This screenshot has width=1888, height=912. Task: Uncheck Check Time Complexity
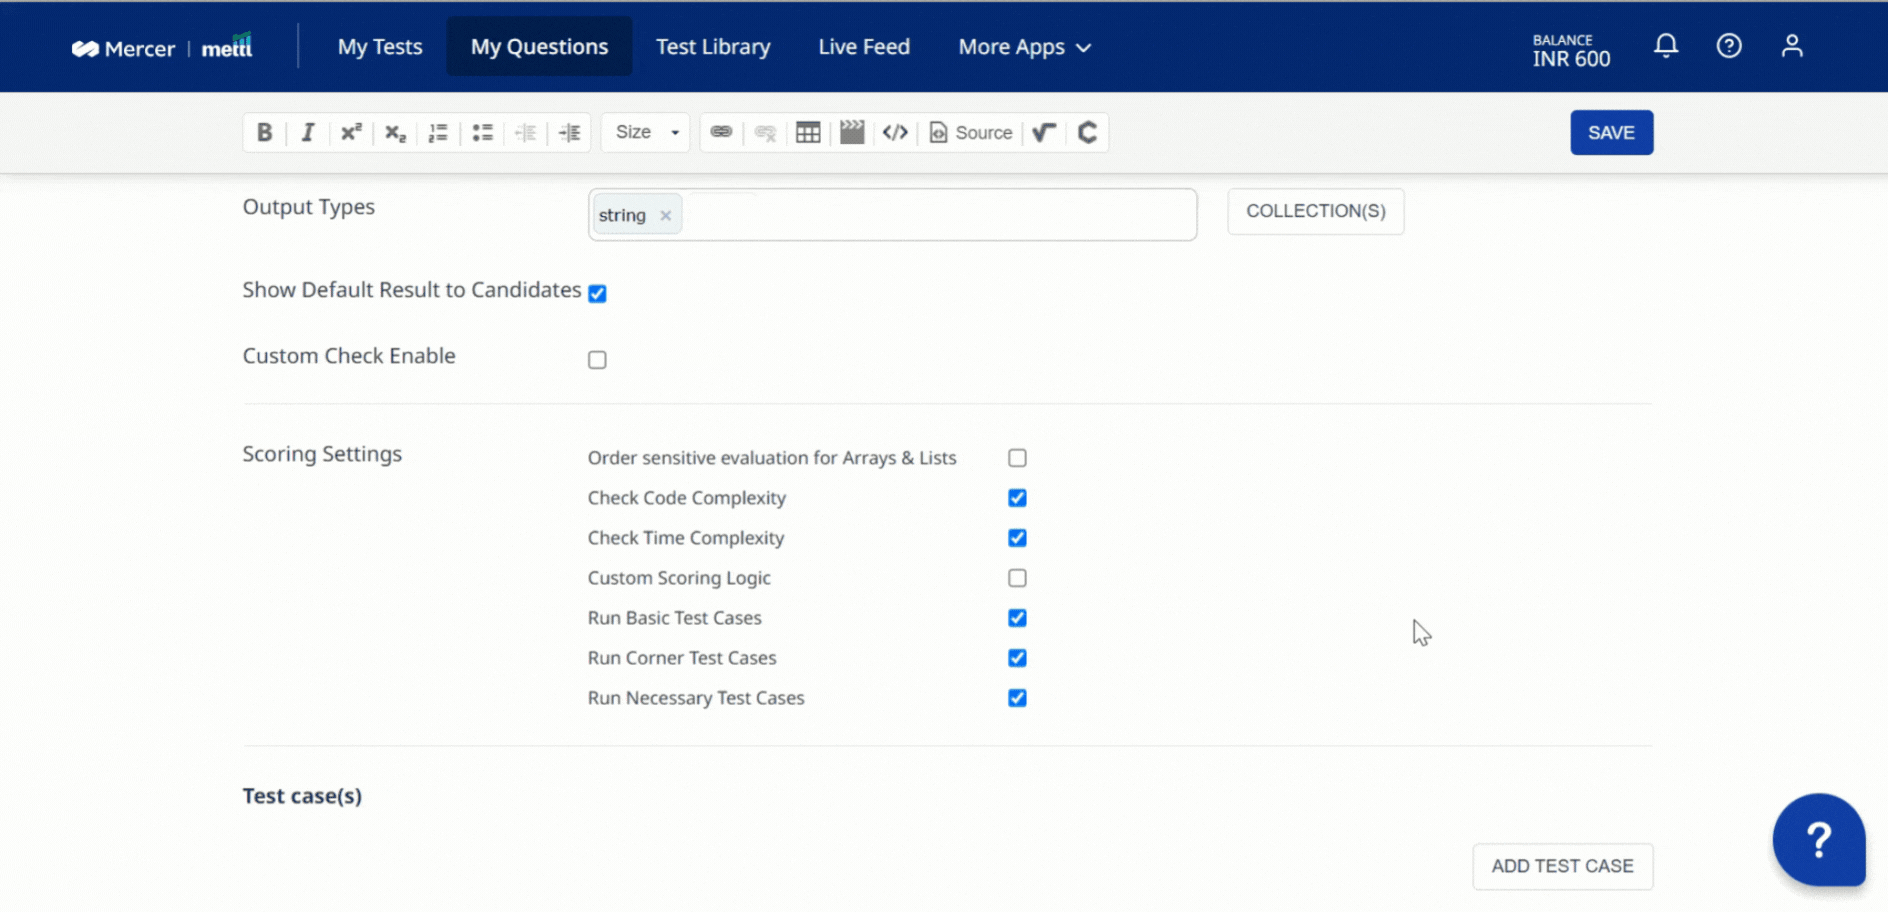1017,538
